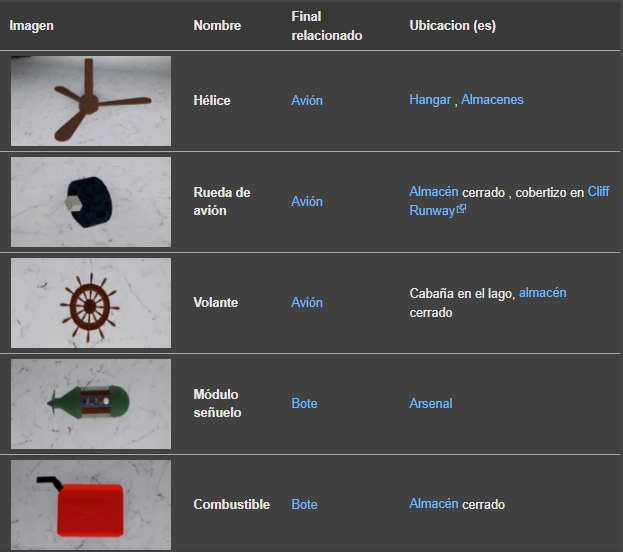623x552 pixels.
Task: Click the Hélice propeller image
Action: point(91,101)
